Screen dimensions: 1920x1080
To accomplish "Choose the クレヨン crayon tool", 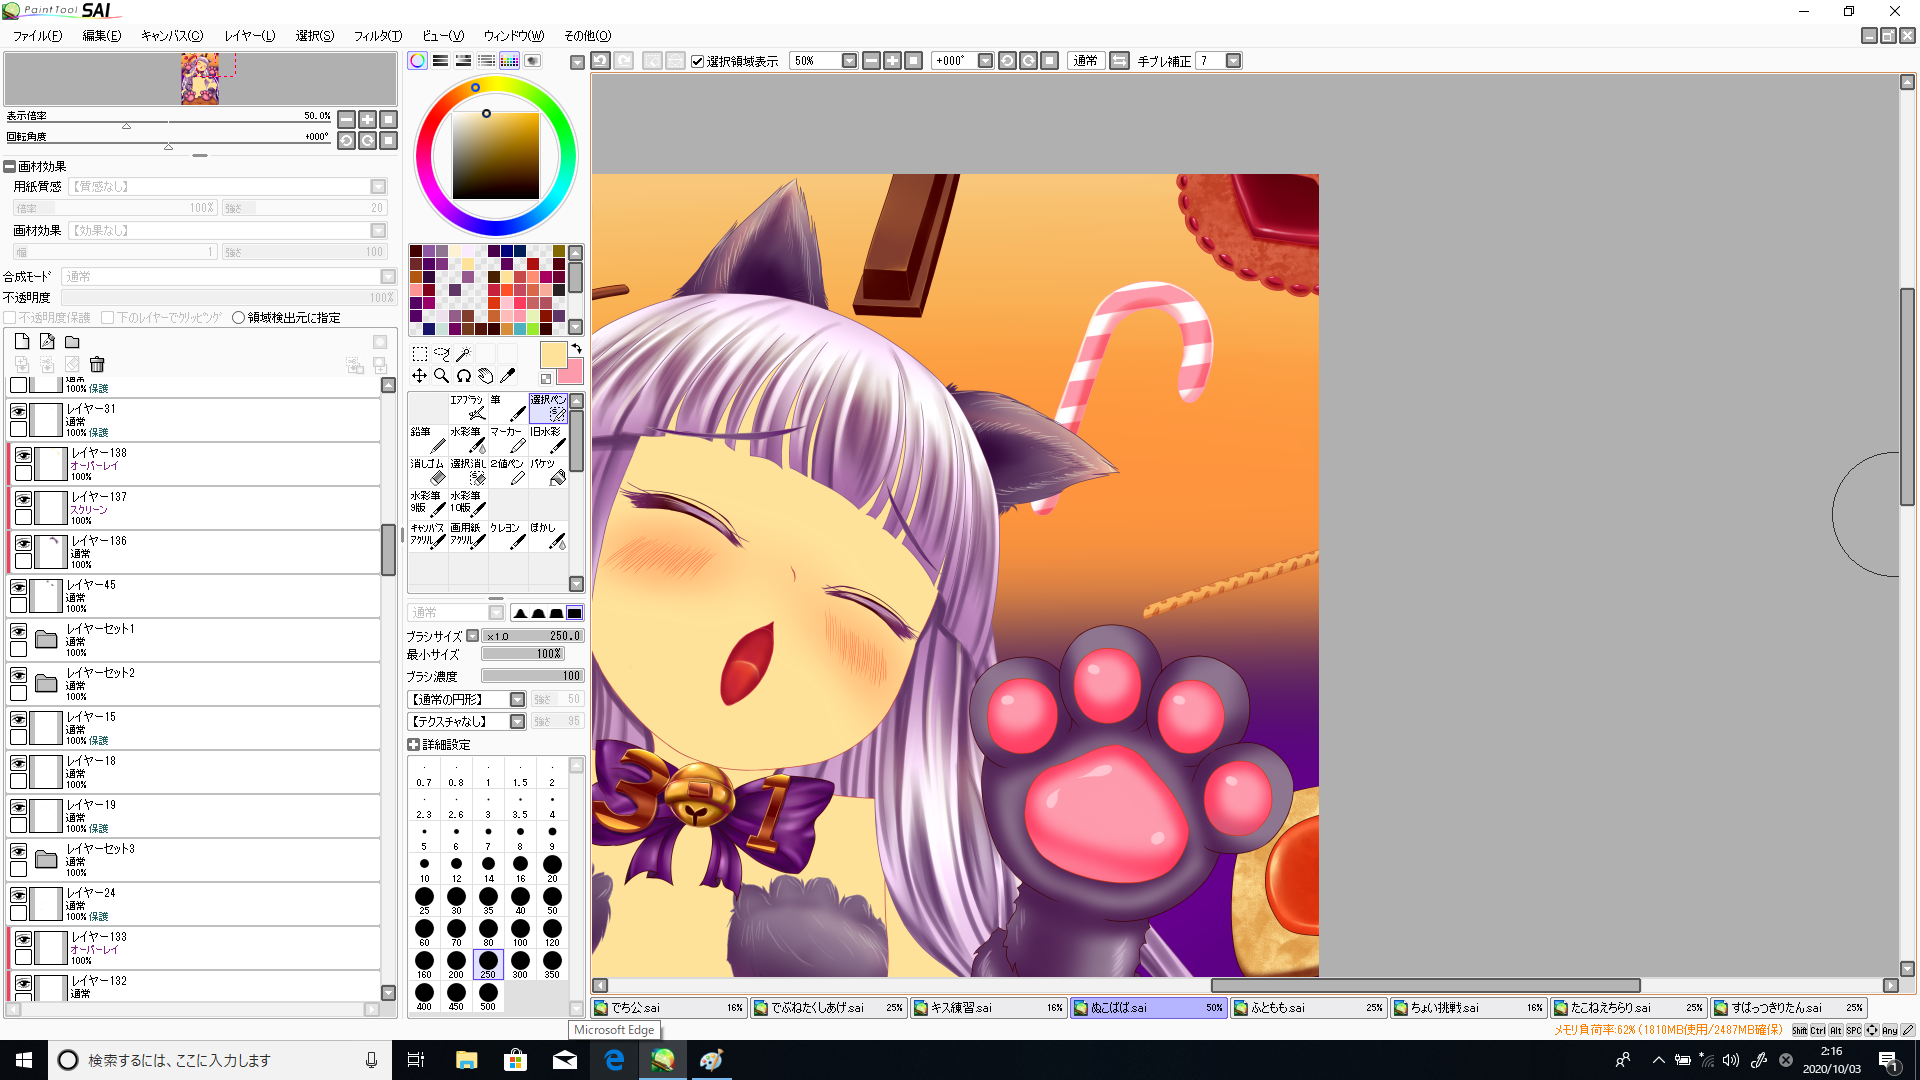I will 508,536.
